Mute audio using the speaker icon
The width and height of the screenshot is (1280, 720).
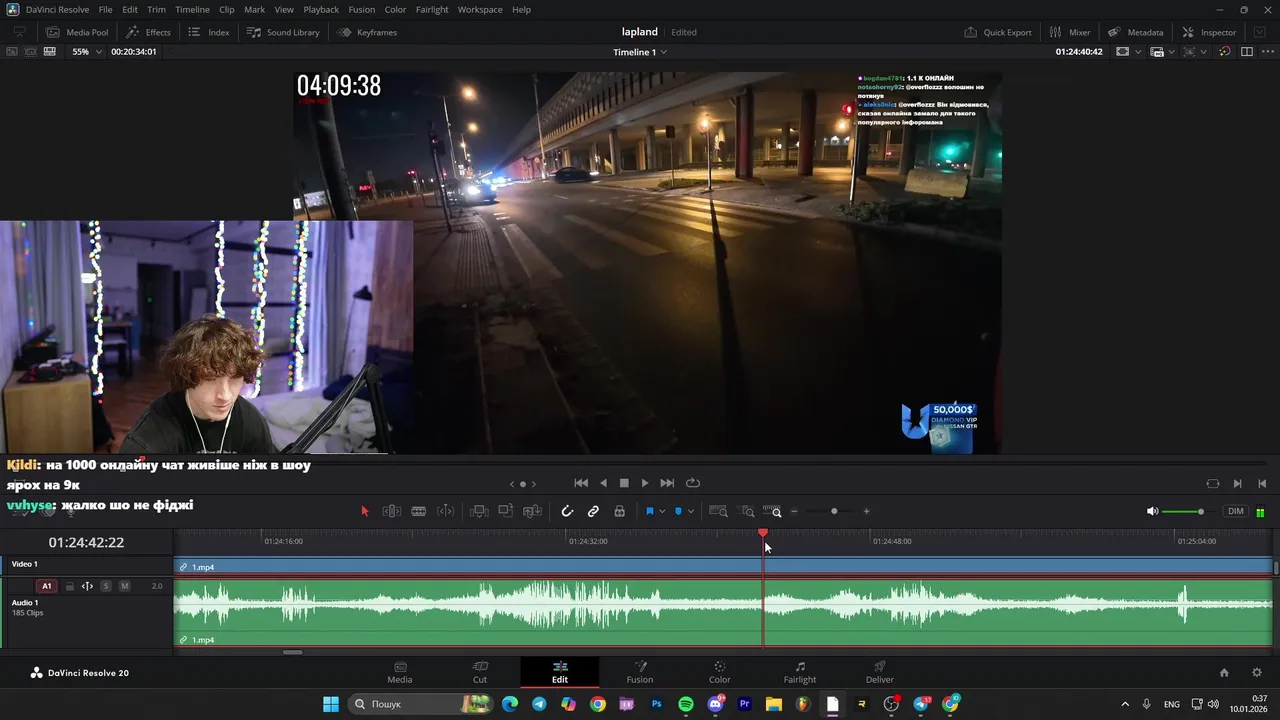point(1152,511)
